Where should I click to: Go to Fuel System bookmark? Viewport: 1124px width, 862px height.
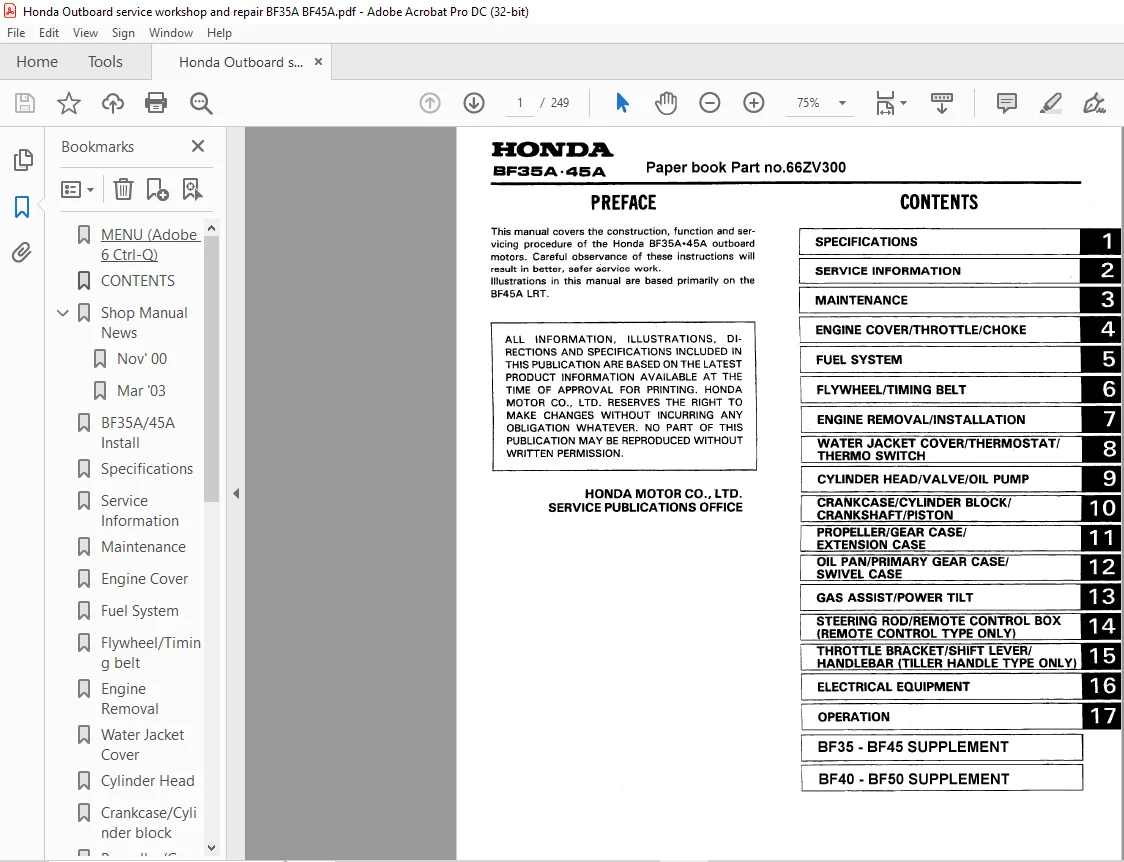140,610
